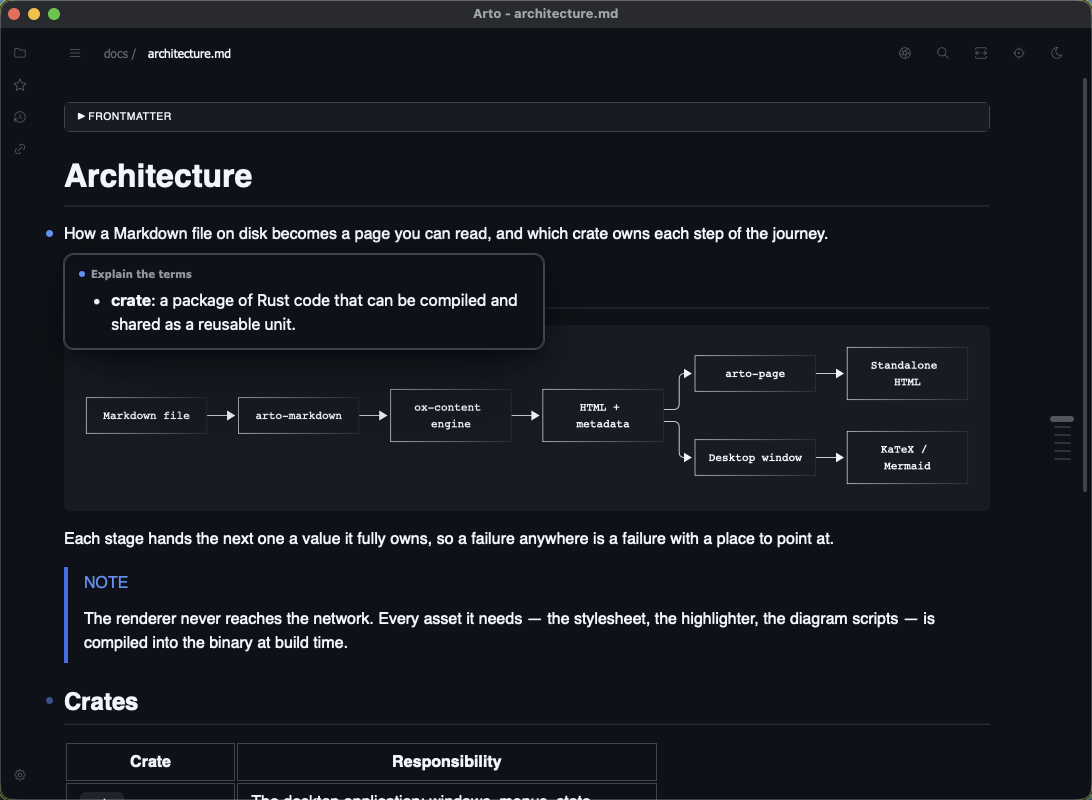Screen dimensions: 1092x800
Task: Click the aperture icon in the top toolbar
Action: [x=905, y=53]
